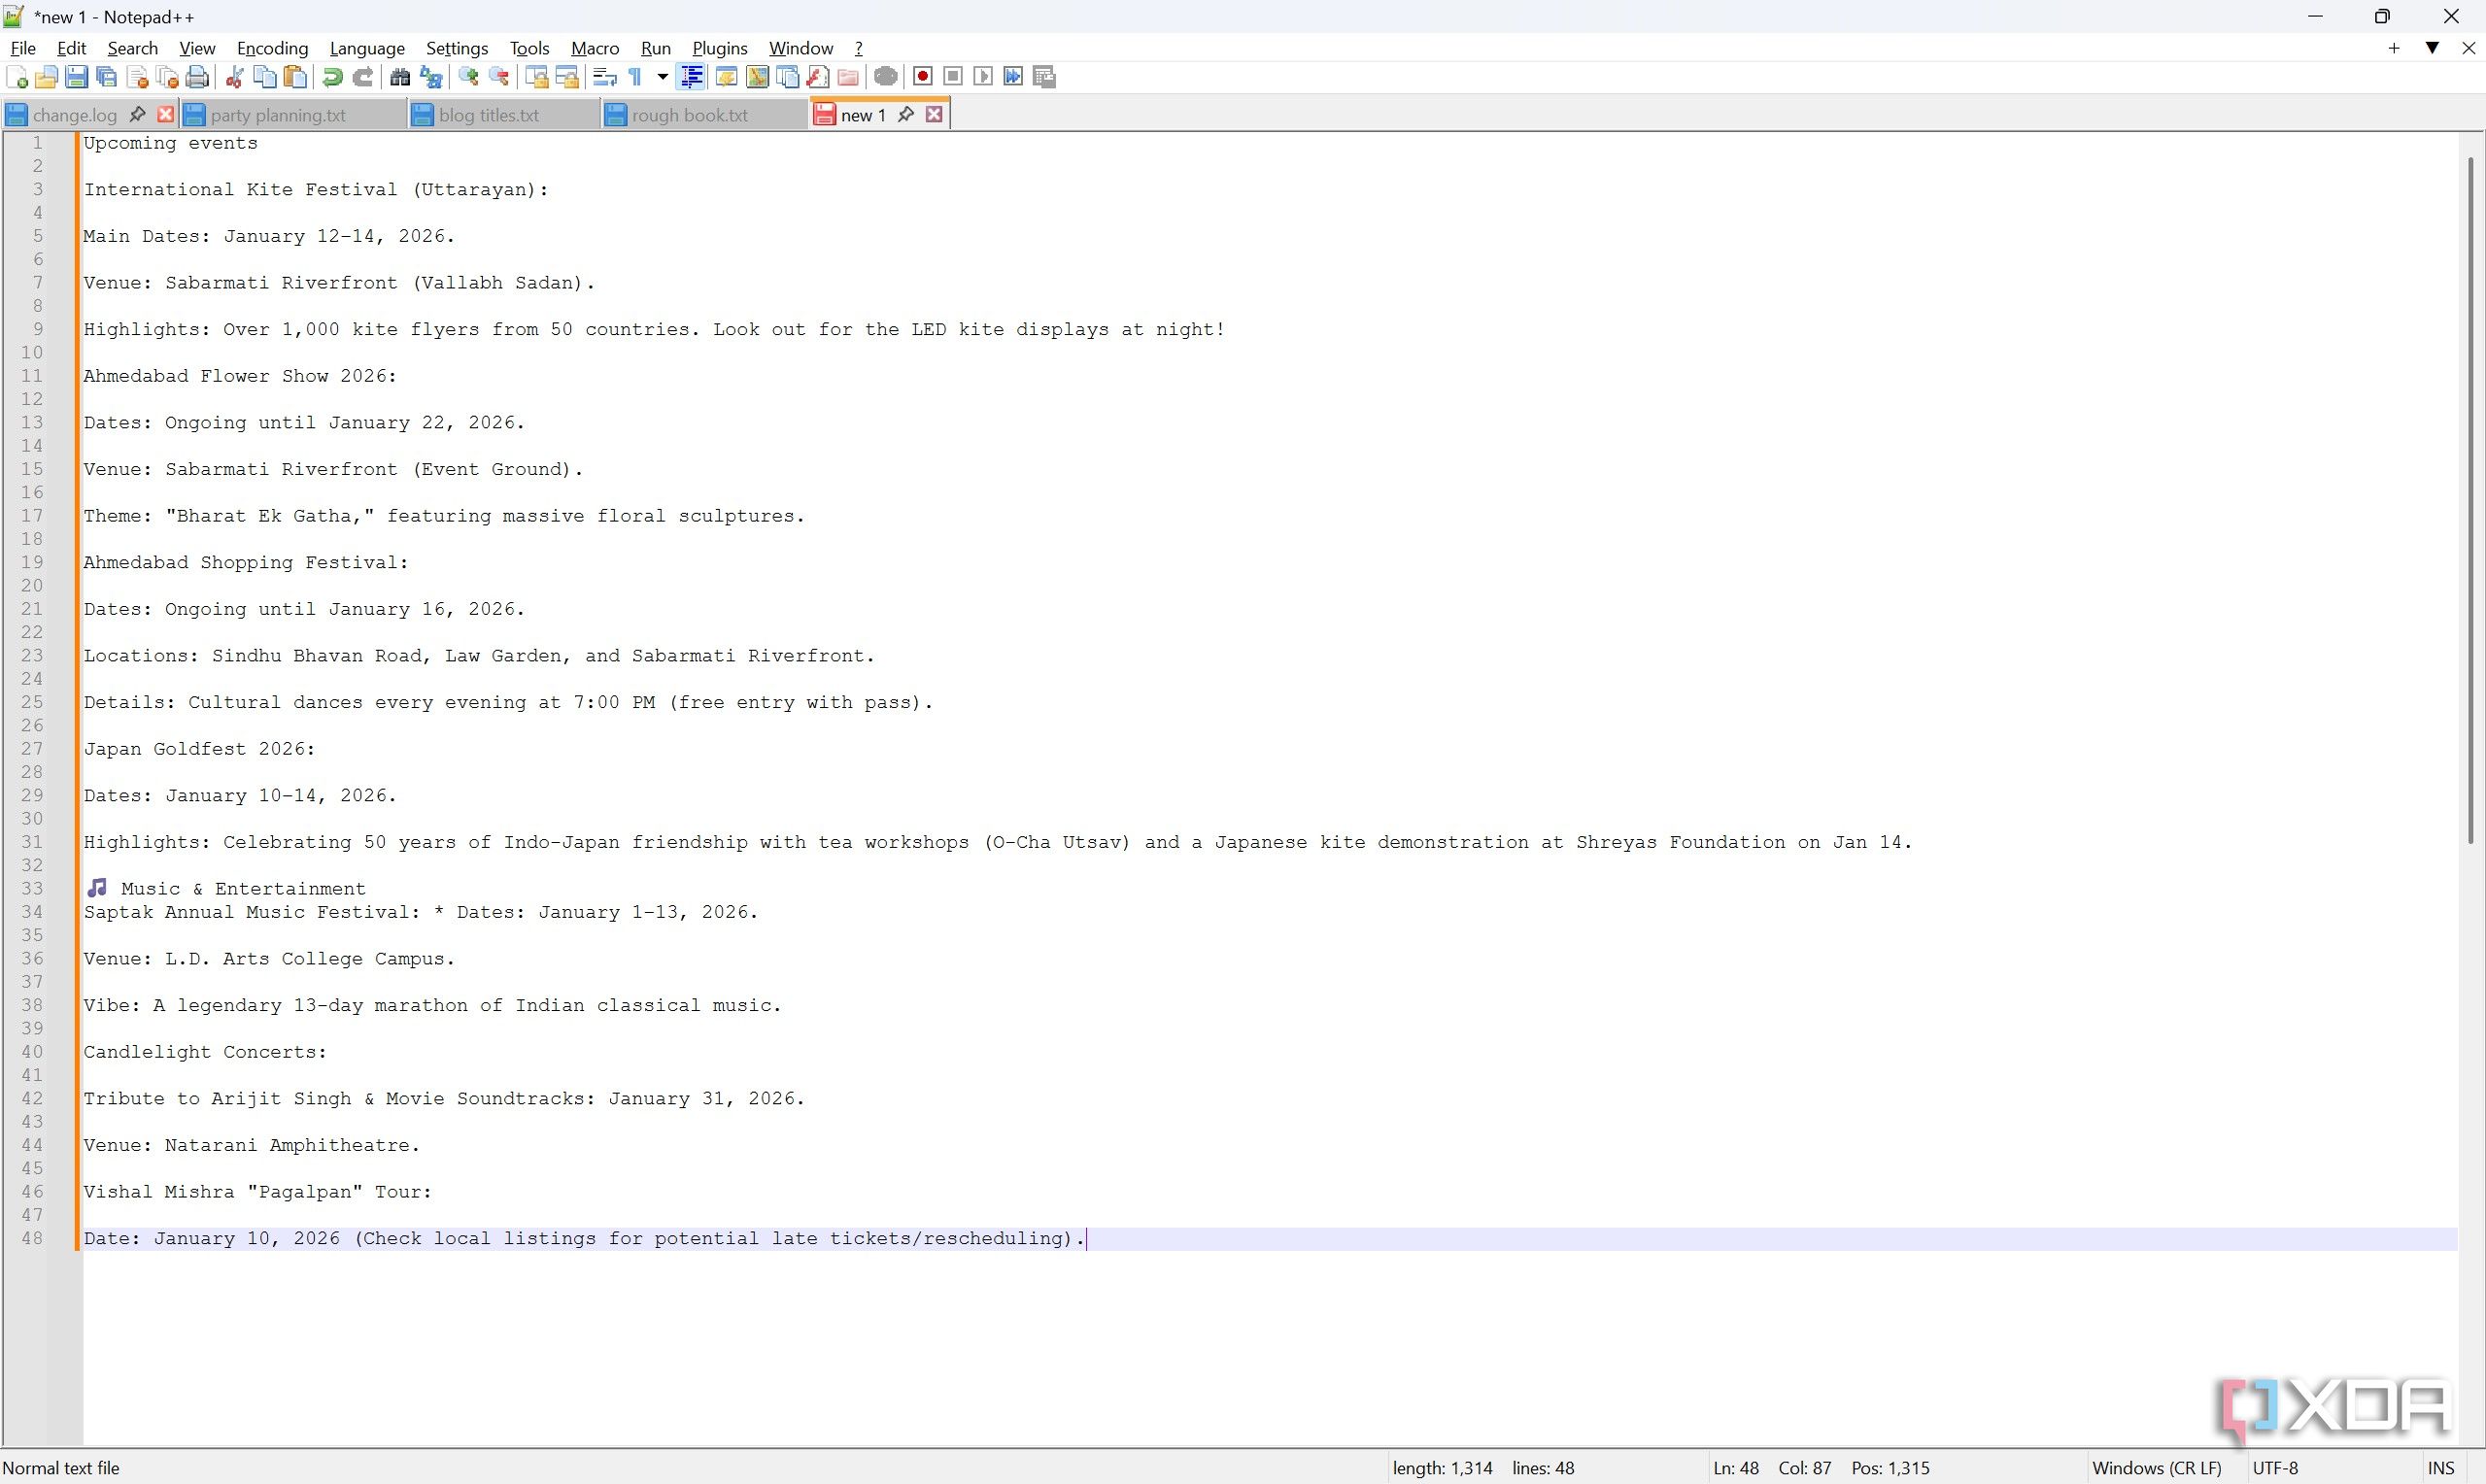Click the Open file folder icon

point(46,77)
